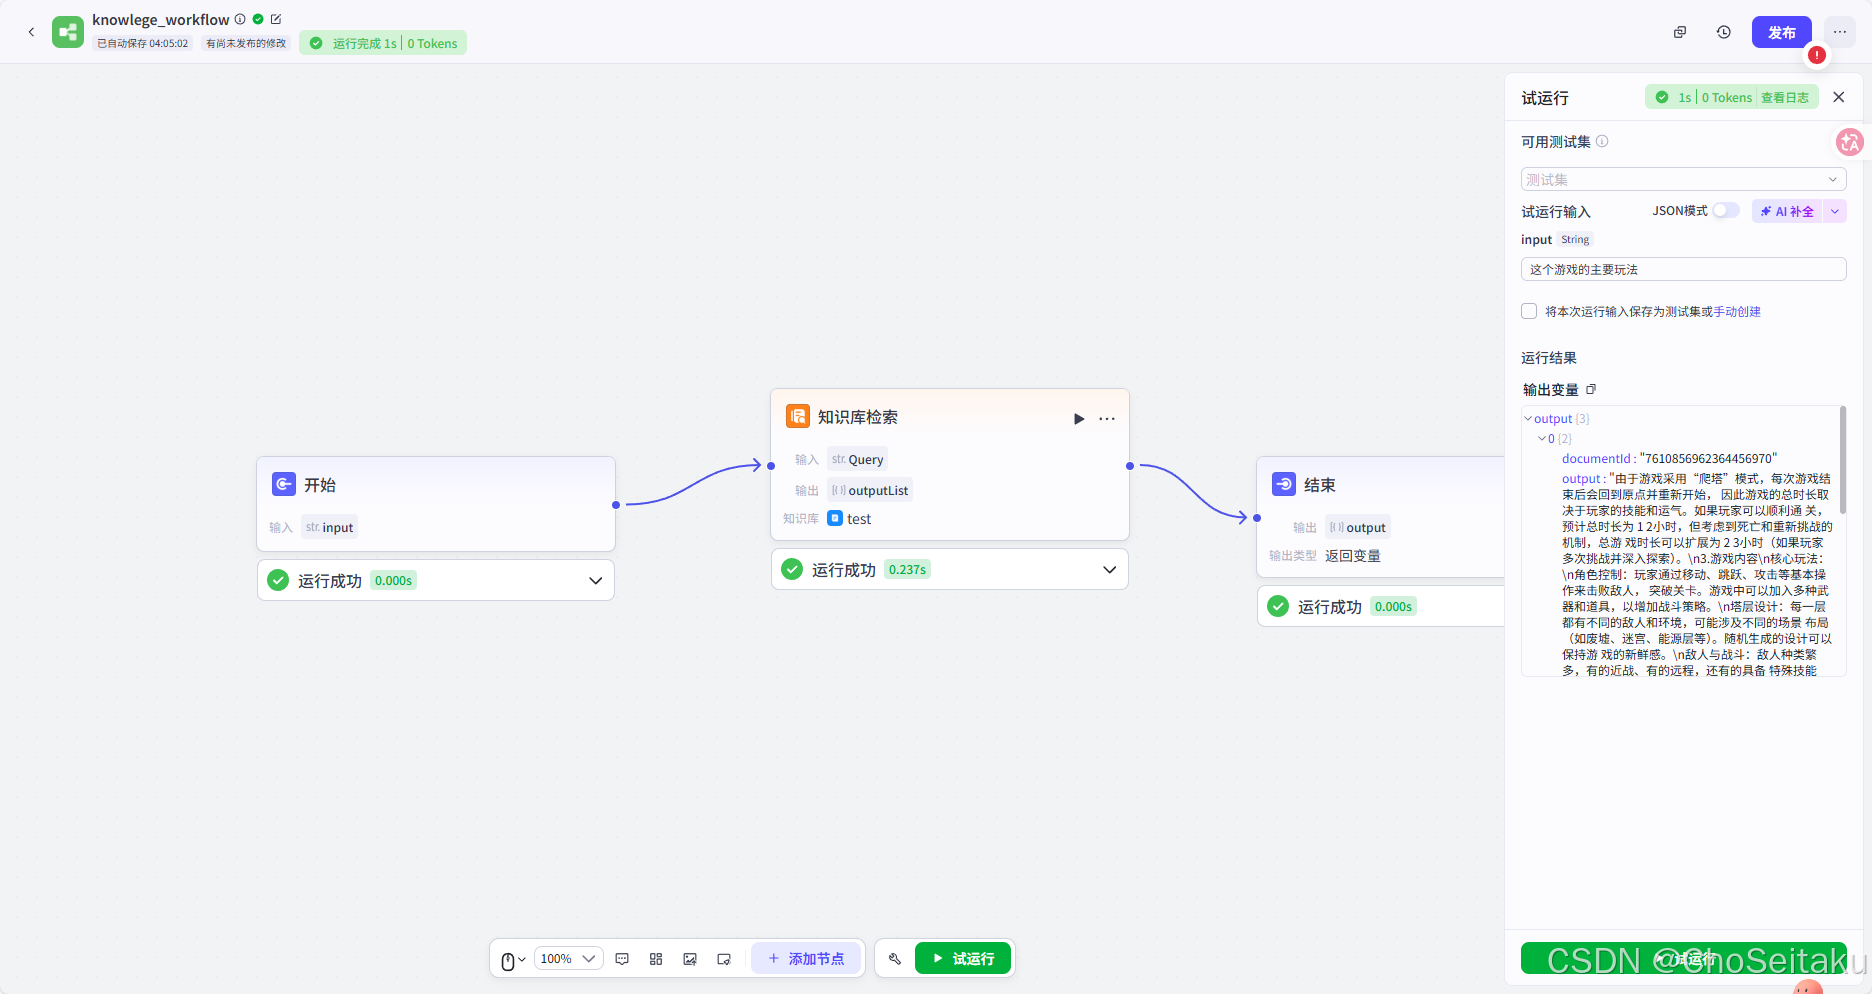The width and height of the screenshot is (1872, 994).
Task: Collapse the 0 item in the output tree
Action: tap(1542, 438)
